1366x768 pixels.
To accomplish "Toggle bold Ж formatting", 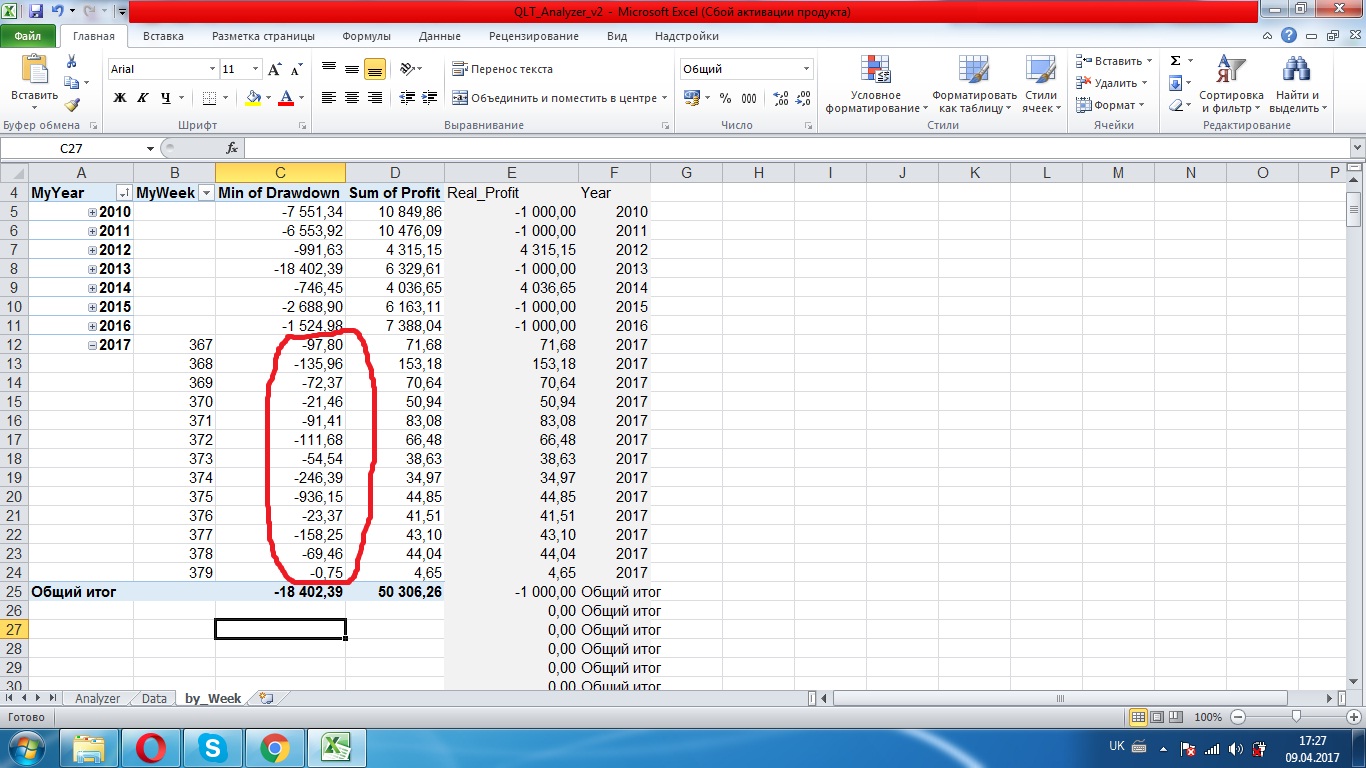I will 120,98.
